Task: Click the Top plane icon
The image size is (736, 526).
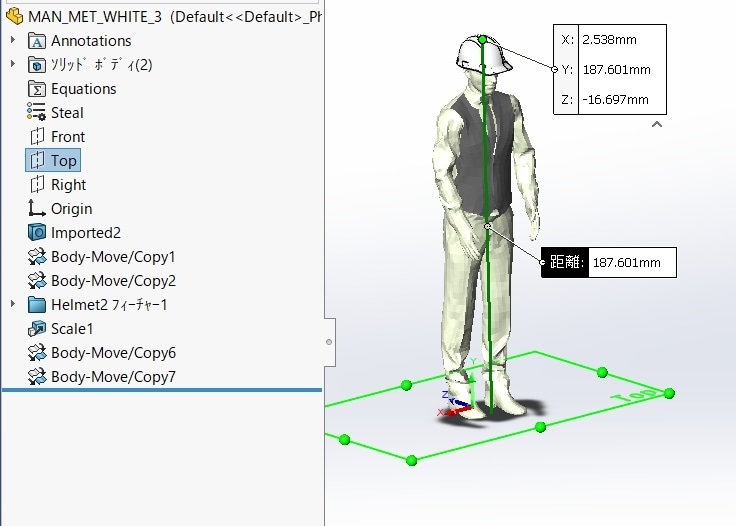Action: pos(37,160)
